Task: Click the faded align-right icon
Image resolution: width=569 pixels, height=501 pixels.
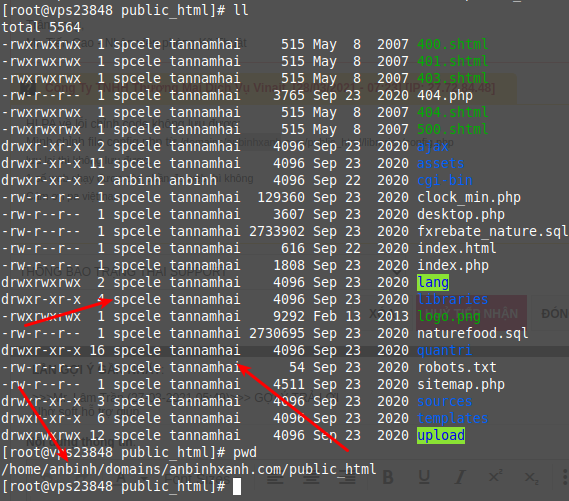Action: 347,478
